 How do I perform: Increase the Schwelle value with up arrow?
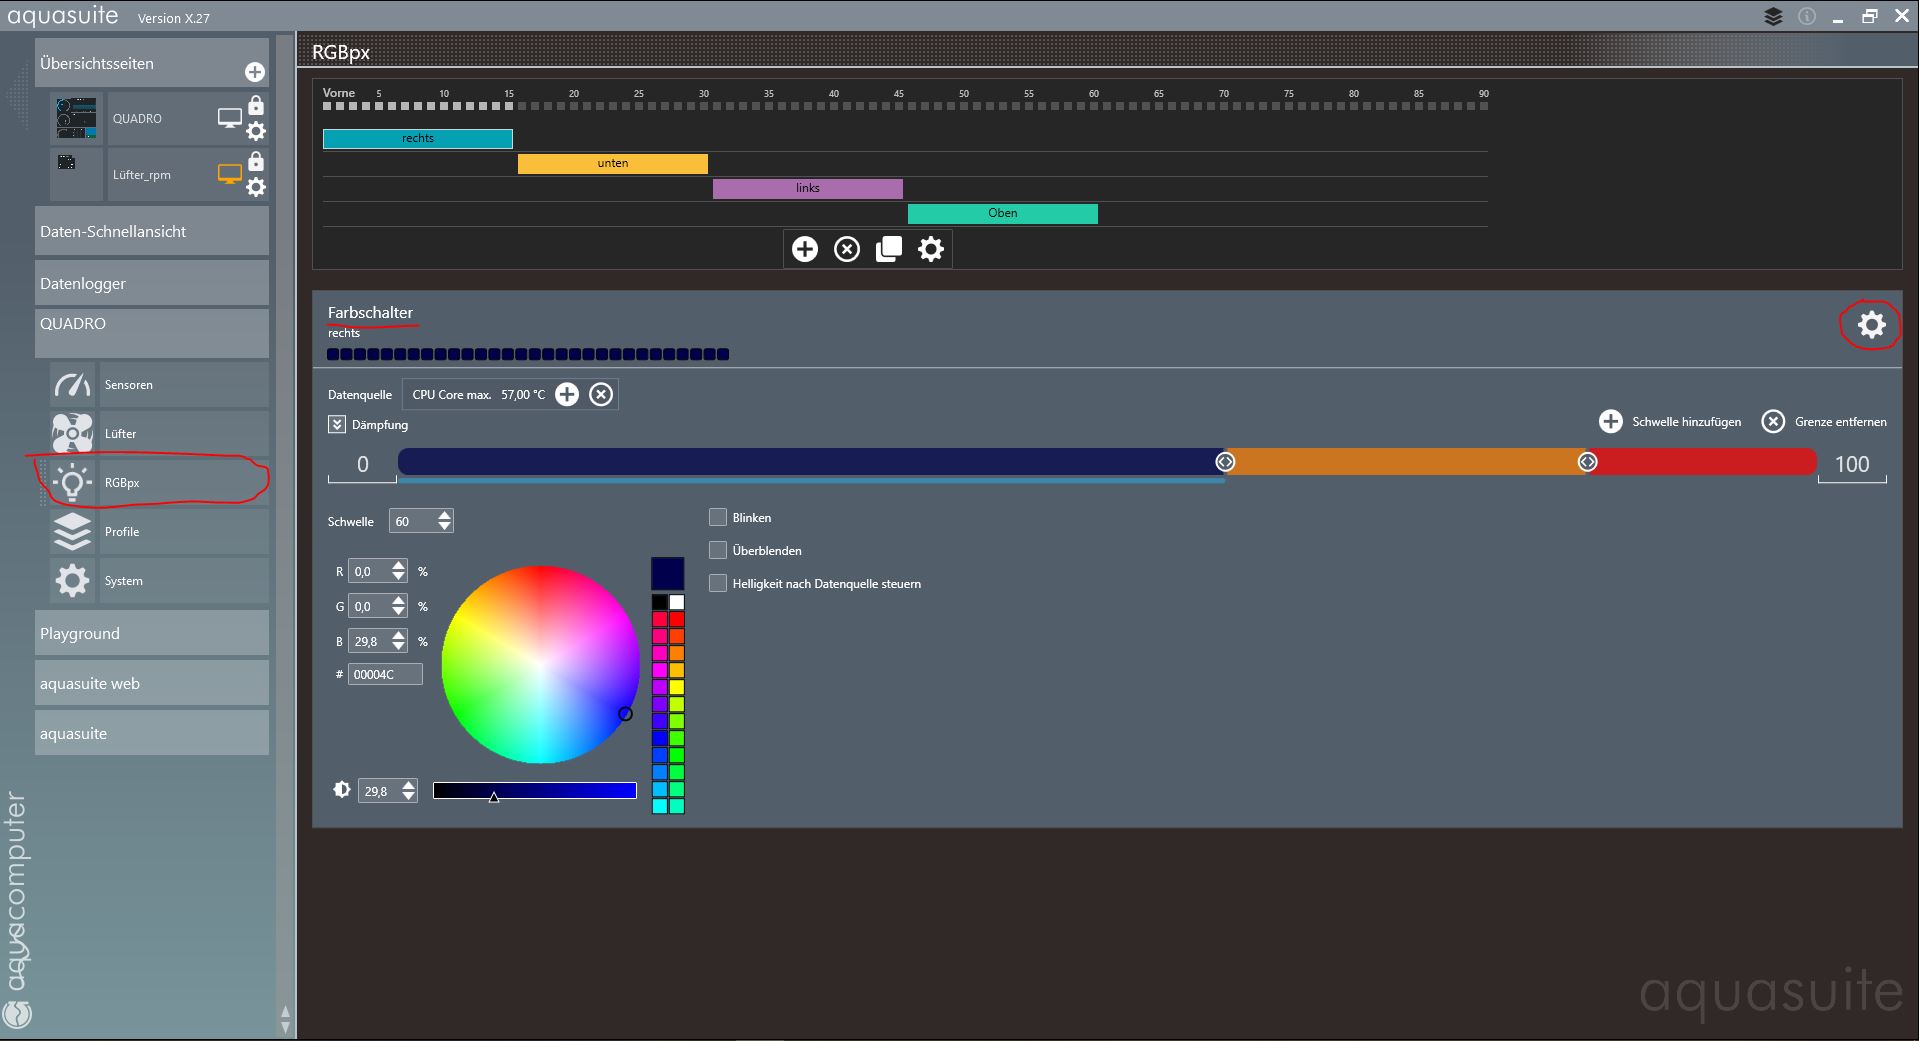[445, 515]
